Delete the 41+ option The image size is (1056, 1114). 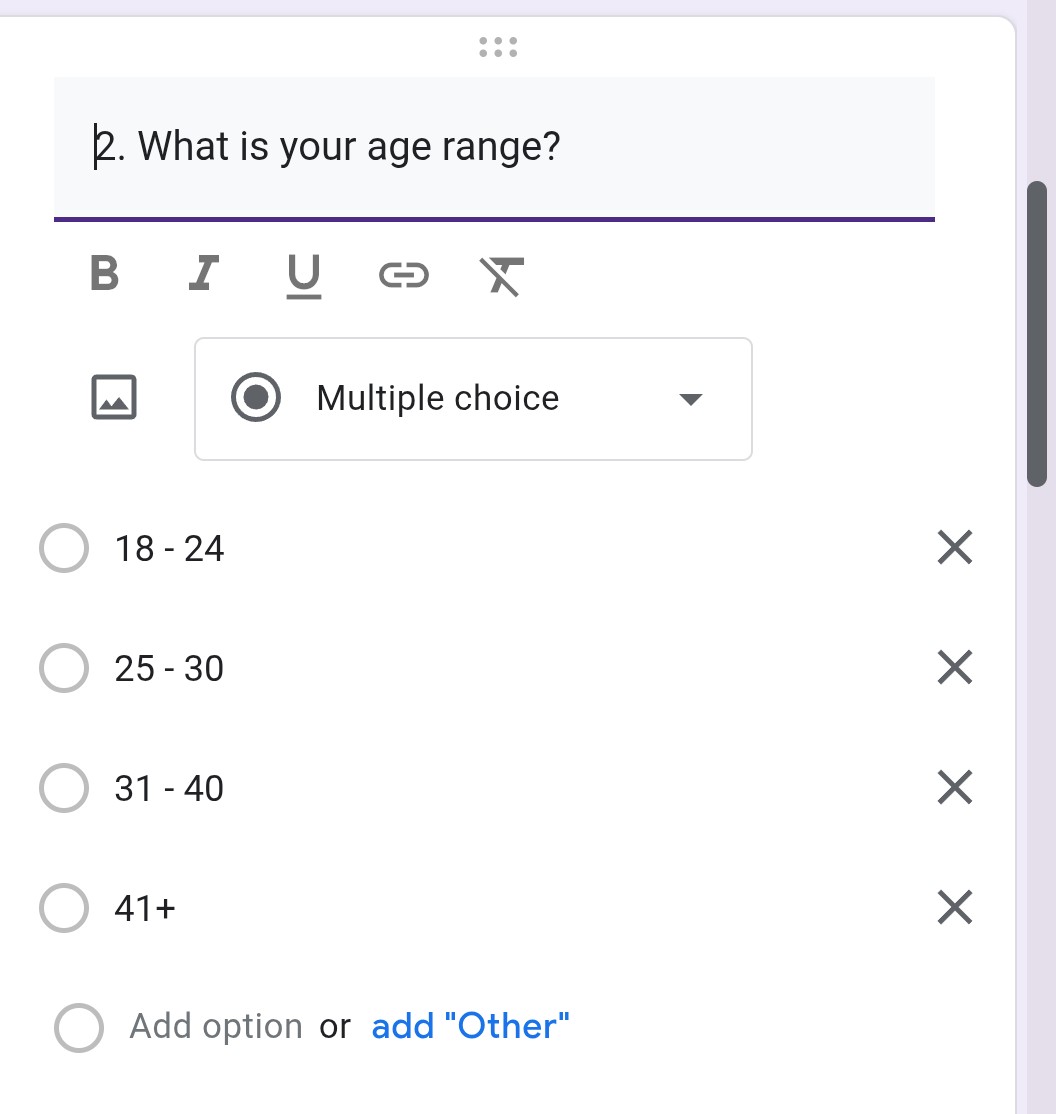coord(954,907)
